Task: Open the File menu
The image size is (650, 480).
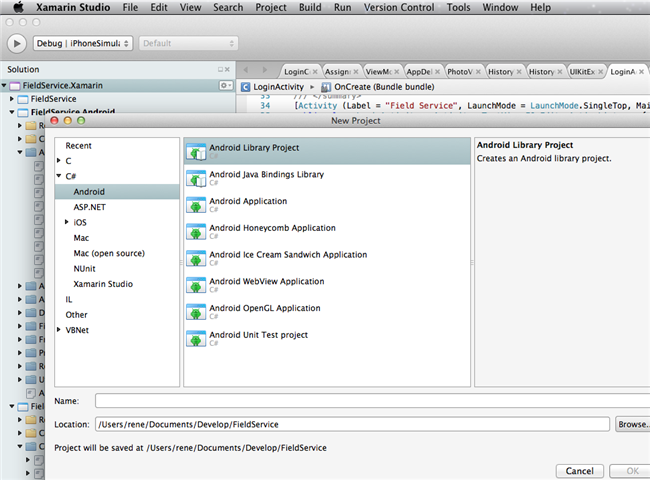Action: click(130, 7)
